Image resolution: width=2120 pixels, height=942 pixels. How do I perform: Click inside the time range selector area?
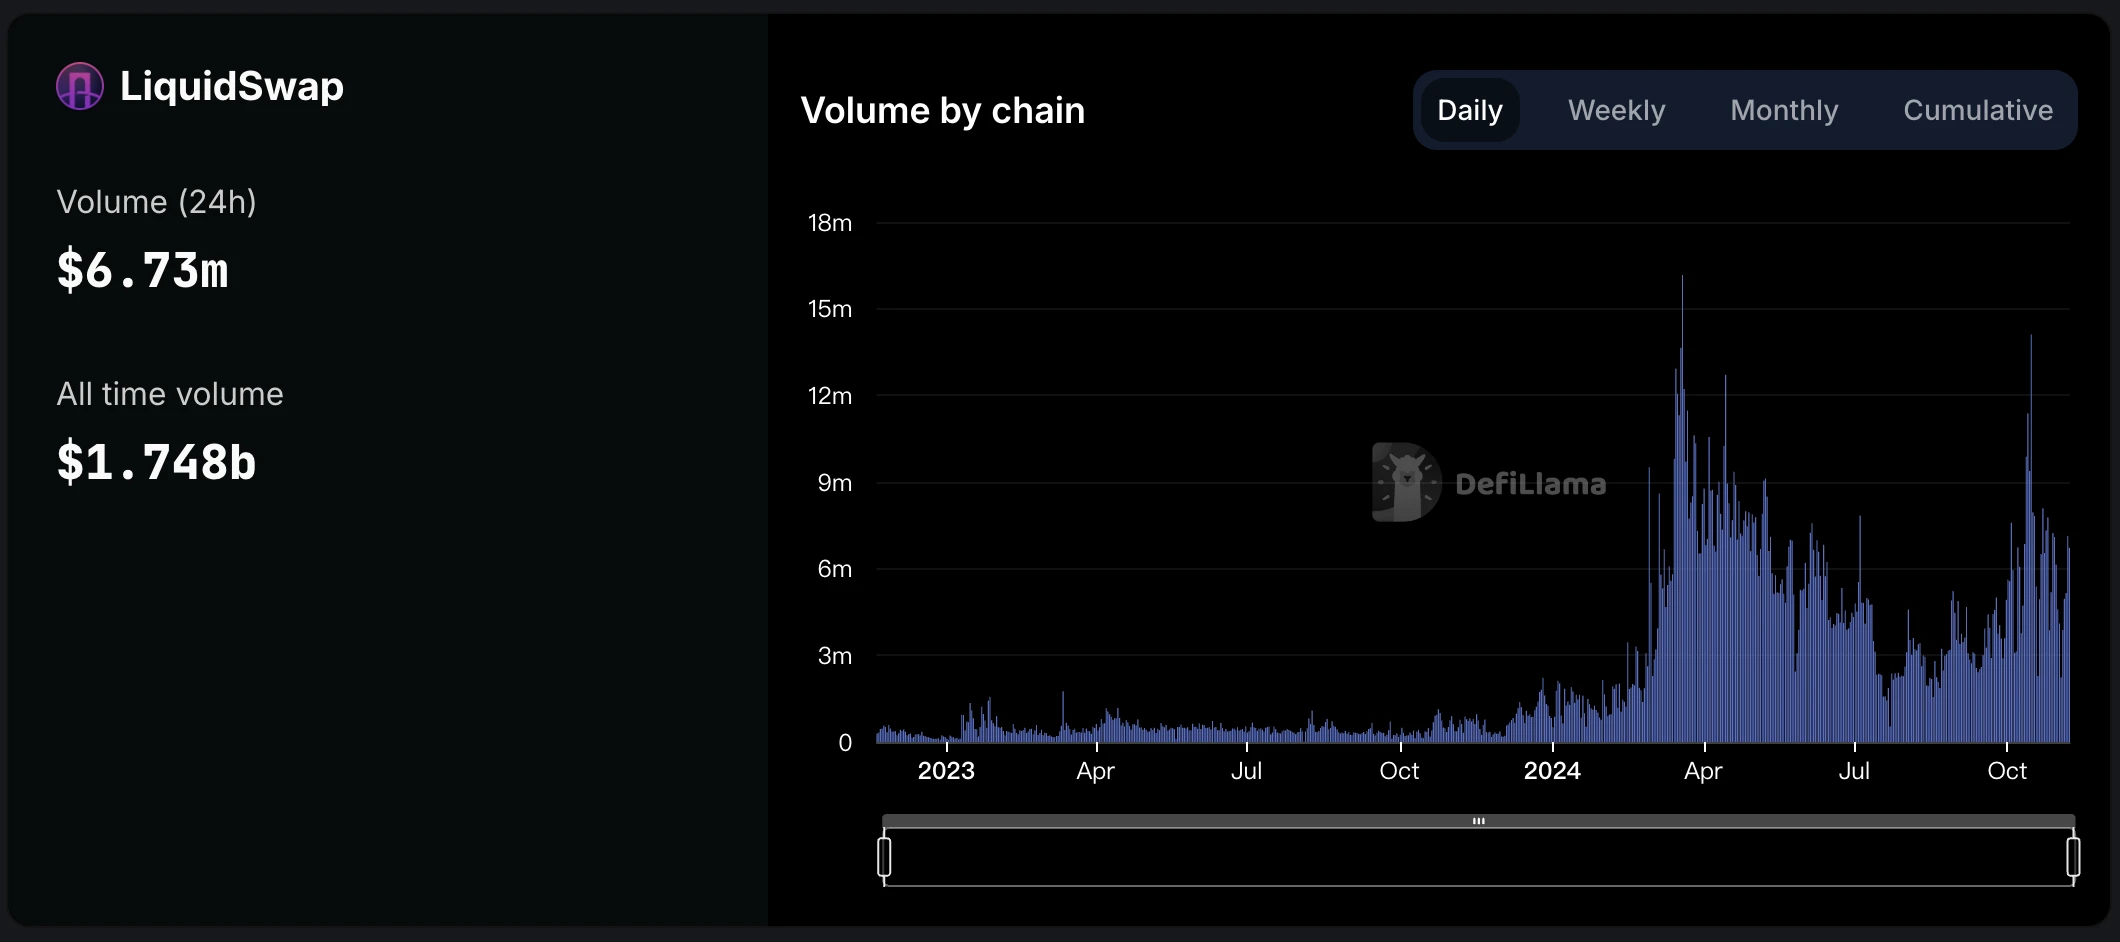pos(1478,858)
